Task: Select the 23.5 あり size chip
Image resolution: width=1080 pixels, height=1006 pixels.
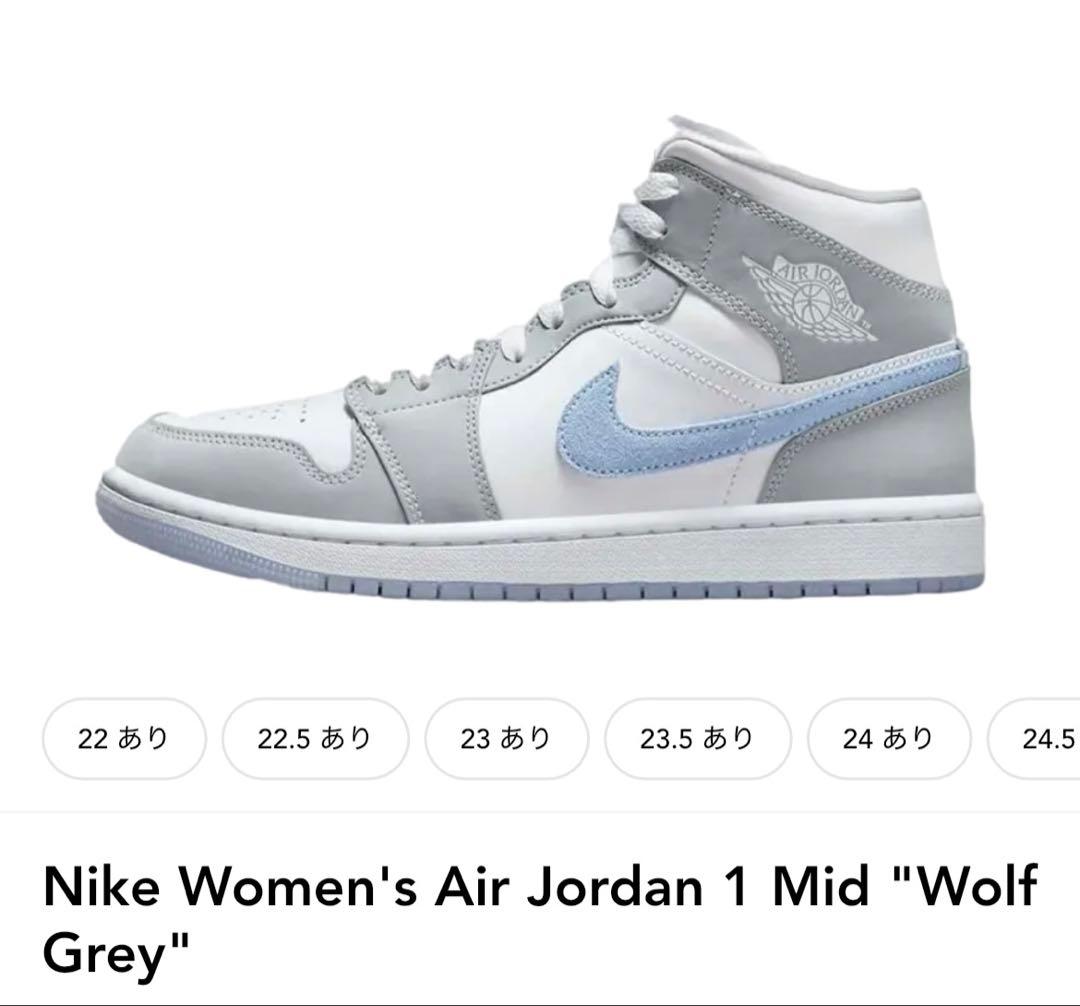Action: pos(698,739)
